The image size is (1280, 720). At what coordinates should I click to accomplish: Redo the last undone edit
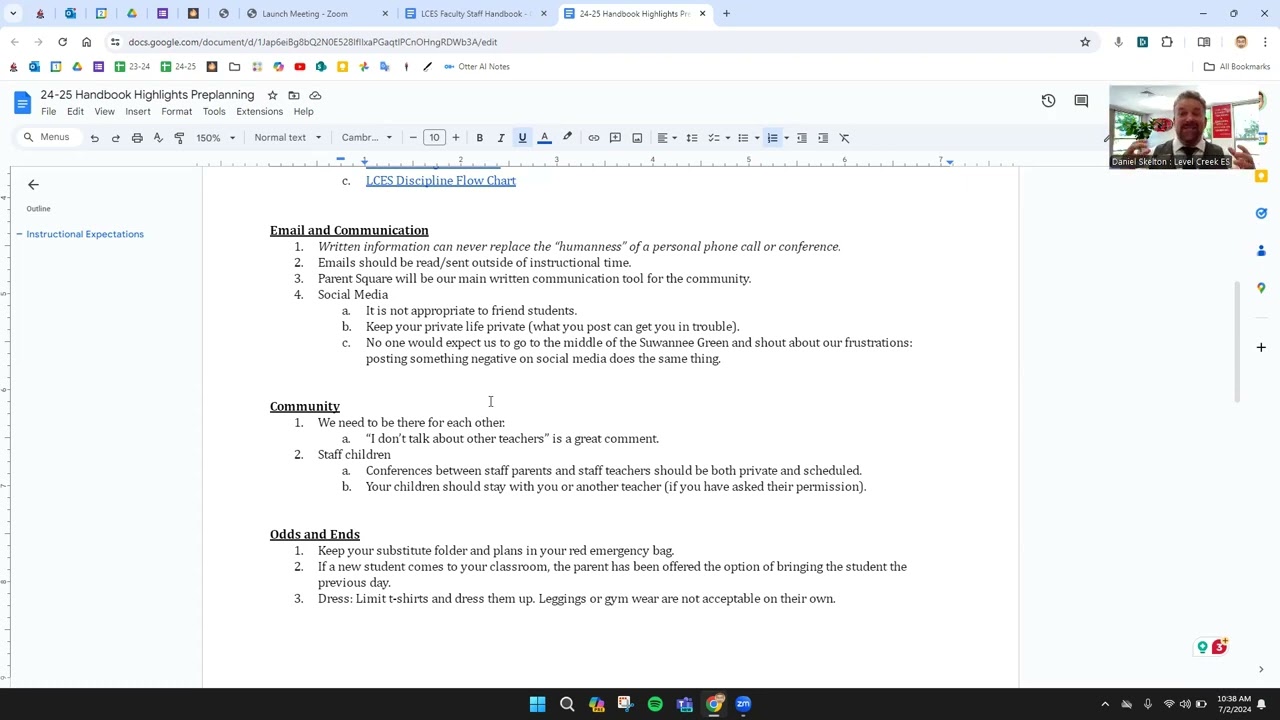[115, 138]
